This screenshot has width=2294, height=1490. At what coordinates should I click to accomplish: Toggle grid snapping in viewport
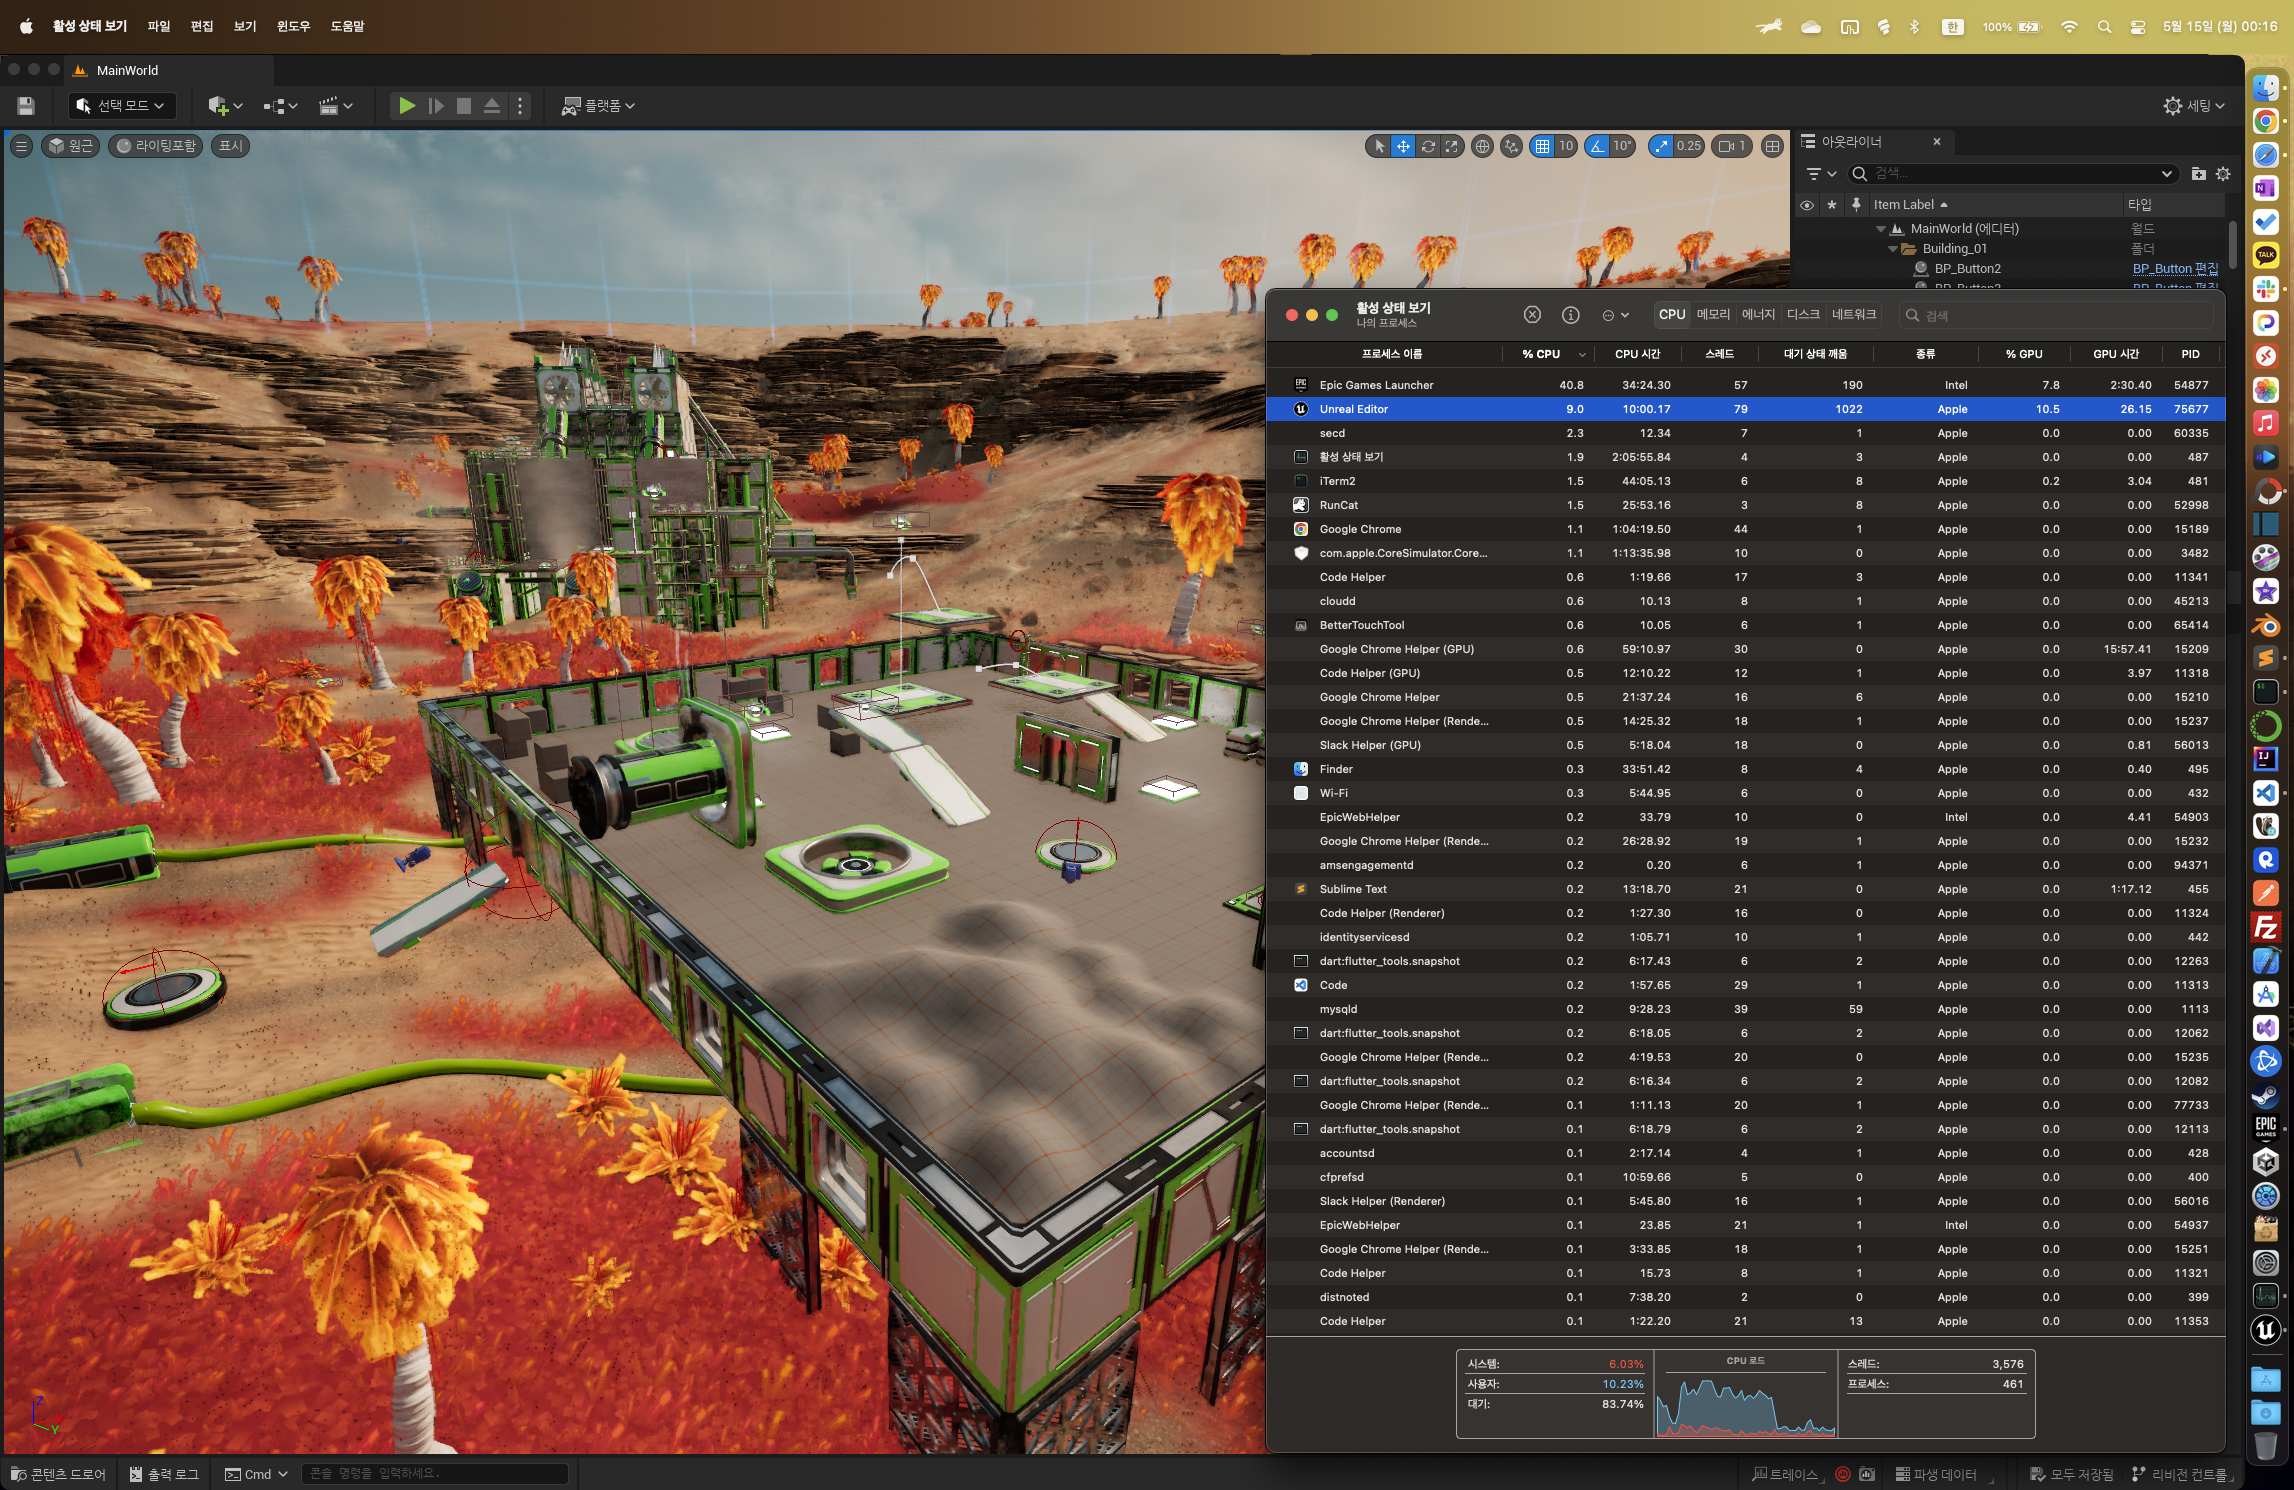point(1543,146)
